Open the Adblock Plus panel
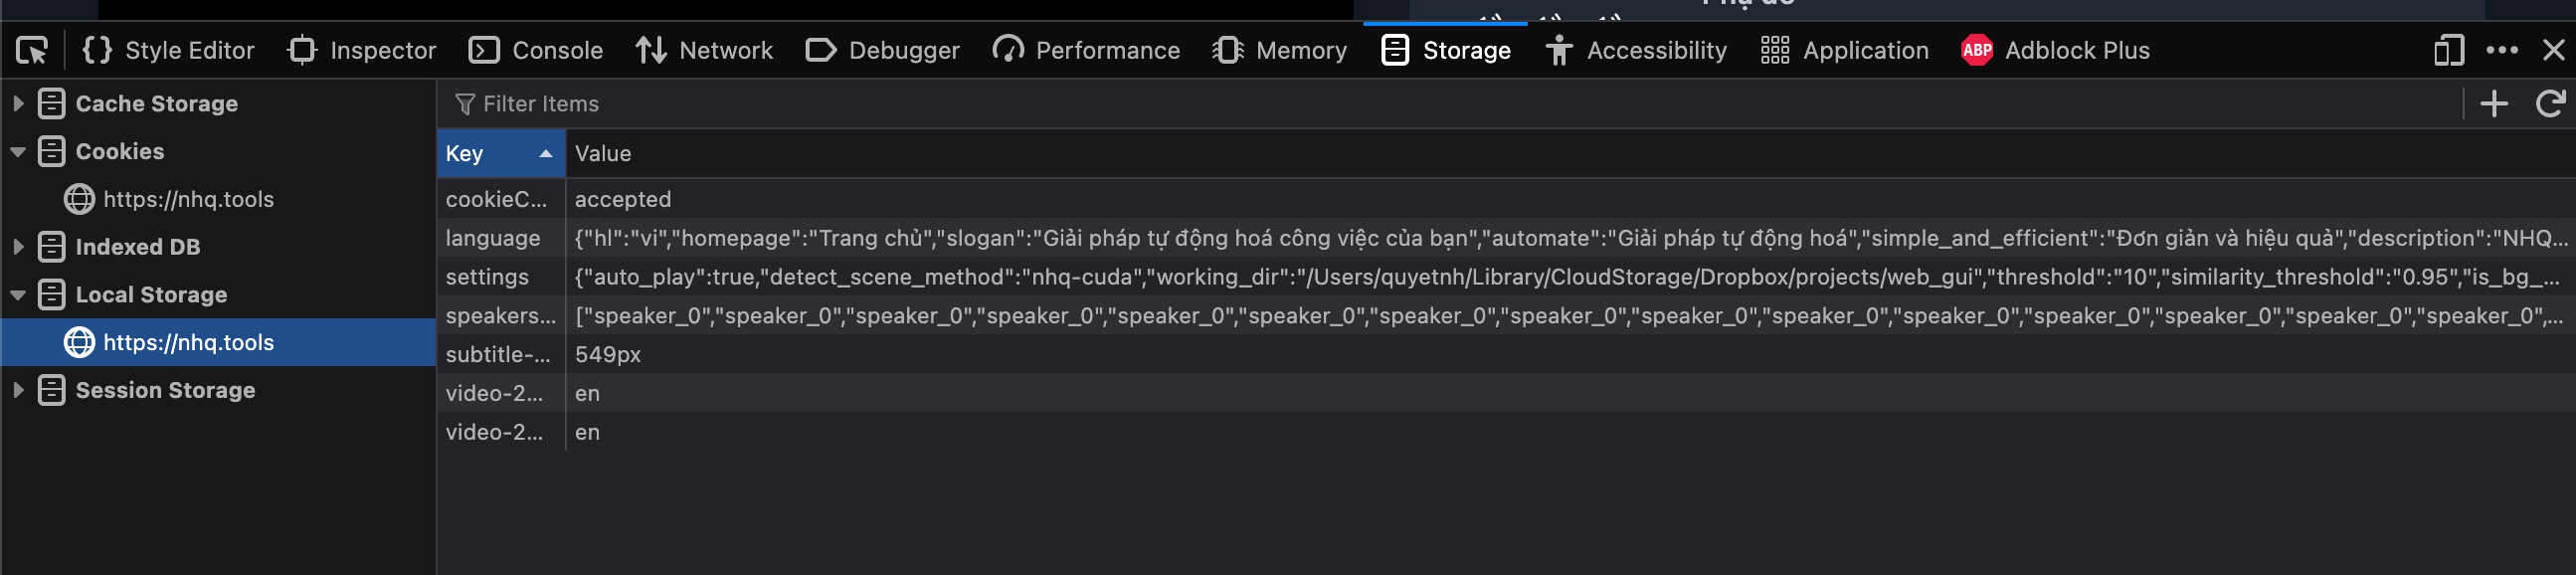 pos(2055,50)
